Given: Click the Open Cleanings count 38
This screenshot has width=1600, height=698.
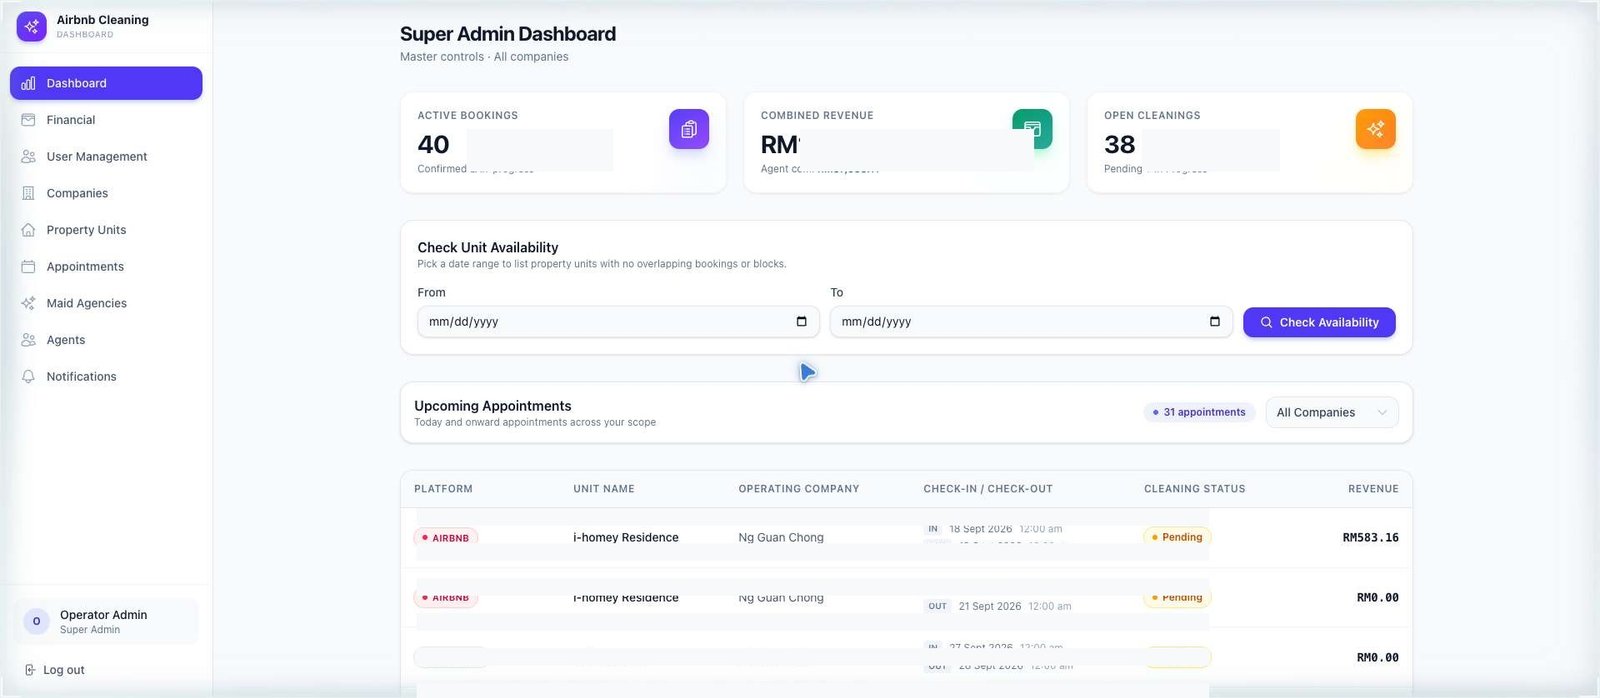Looking at the screenshot, I should coord(1120,144).
